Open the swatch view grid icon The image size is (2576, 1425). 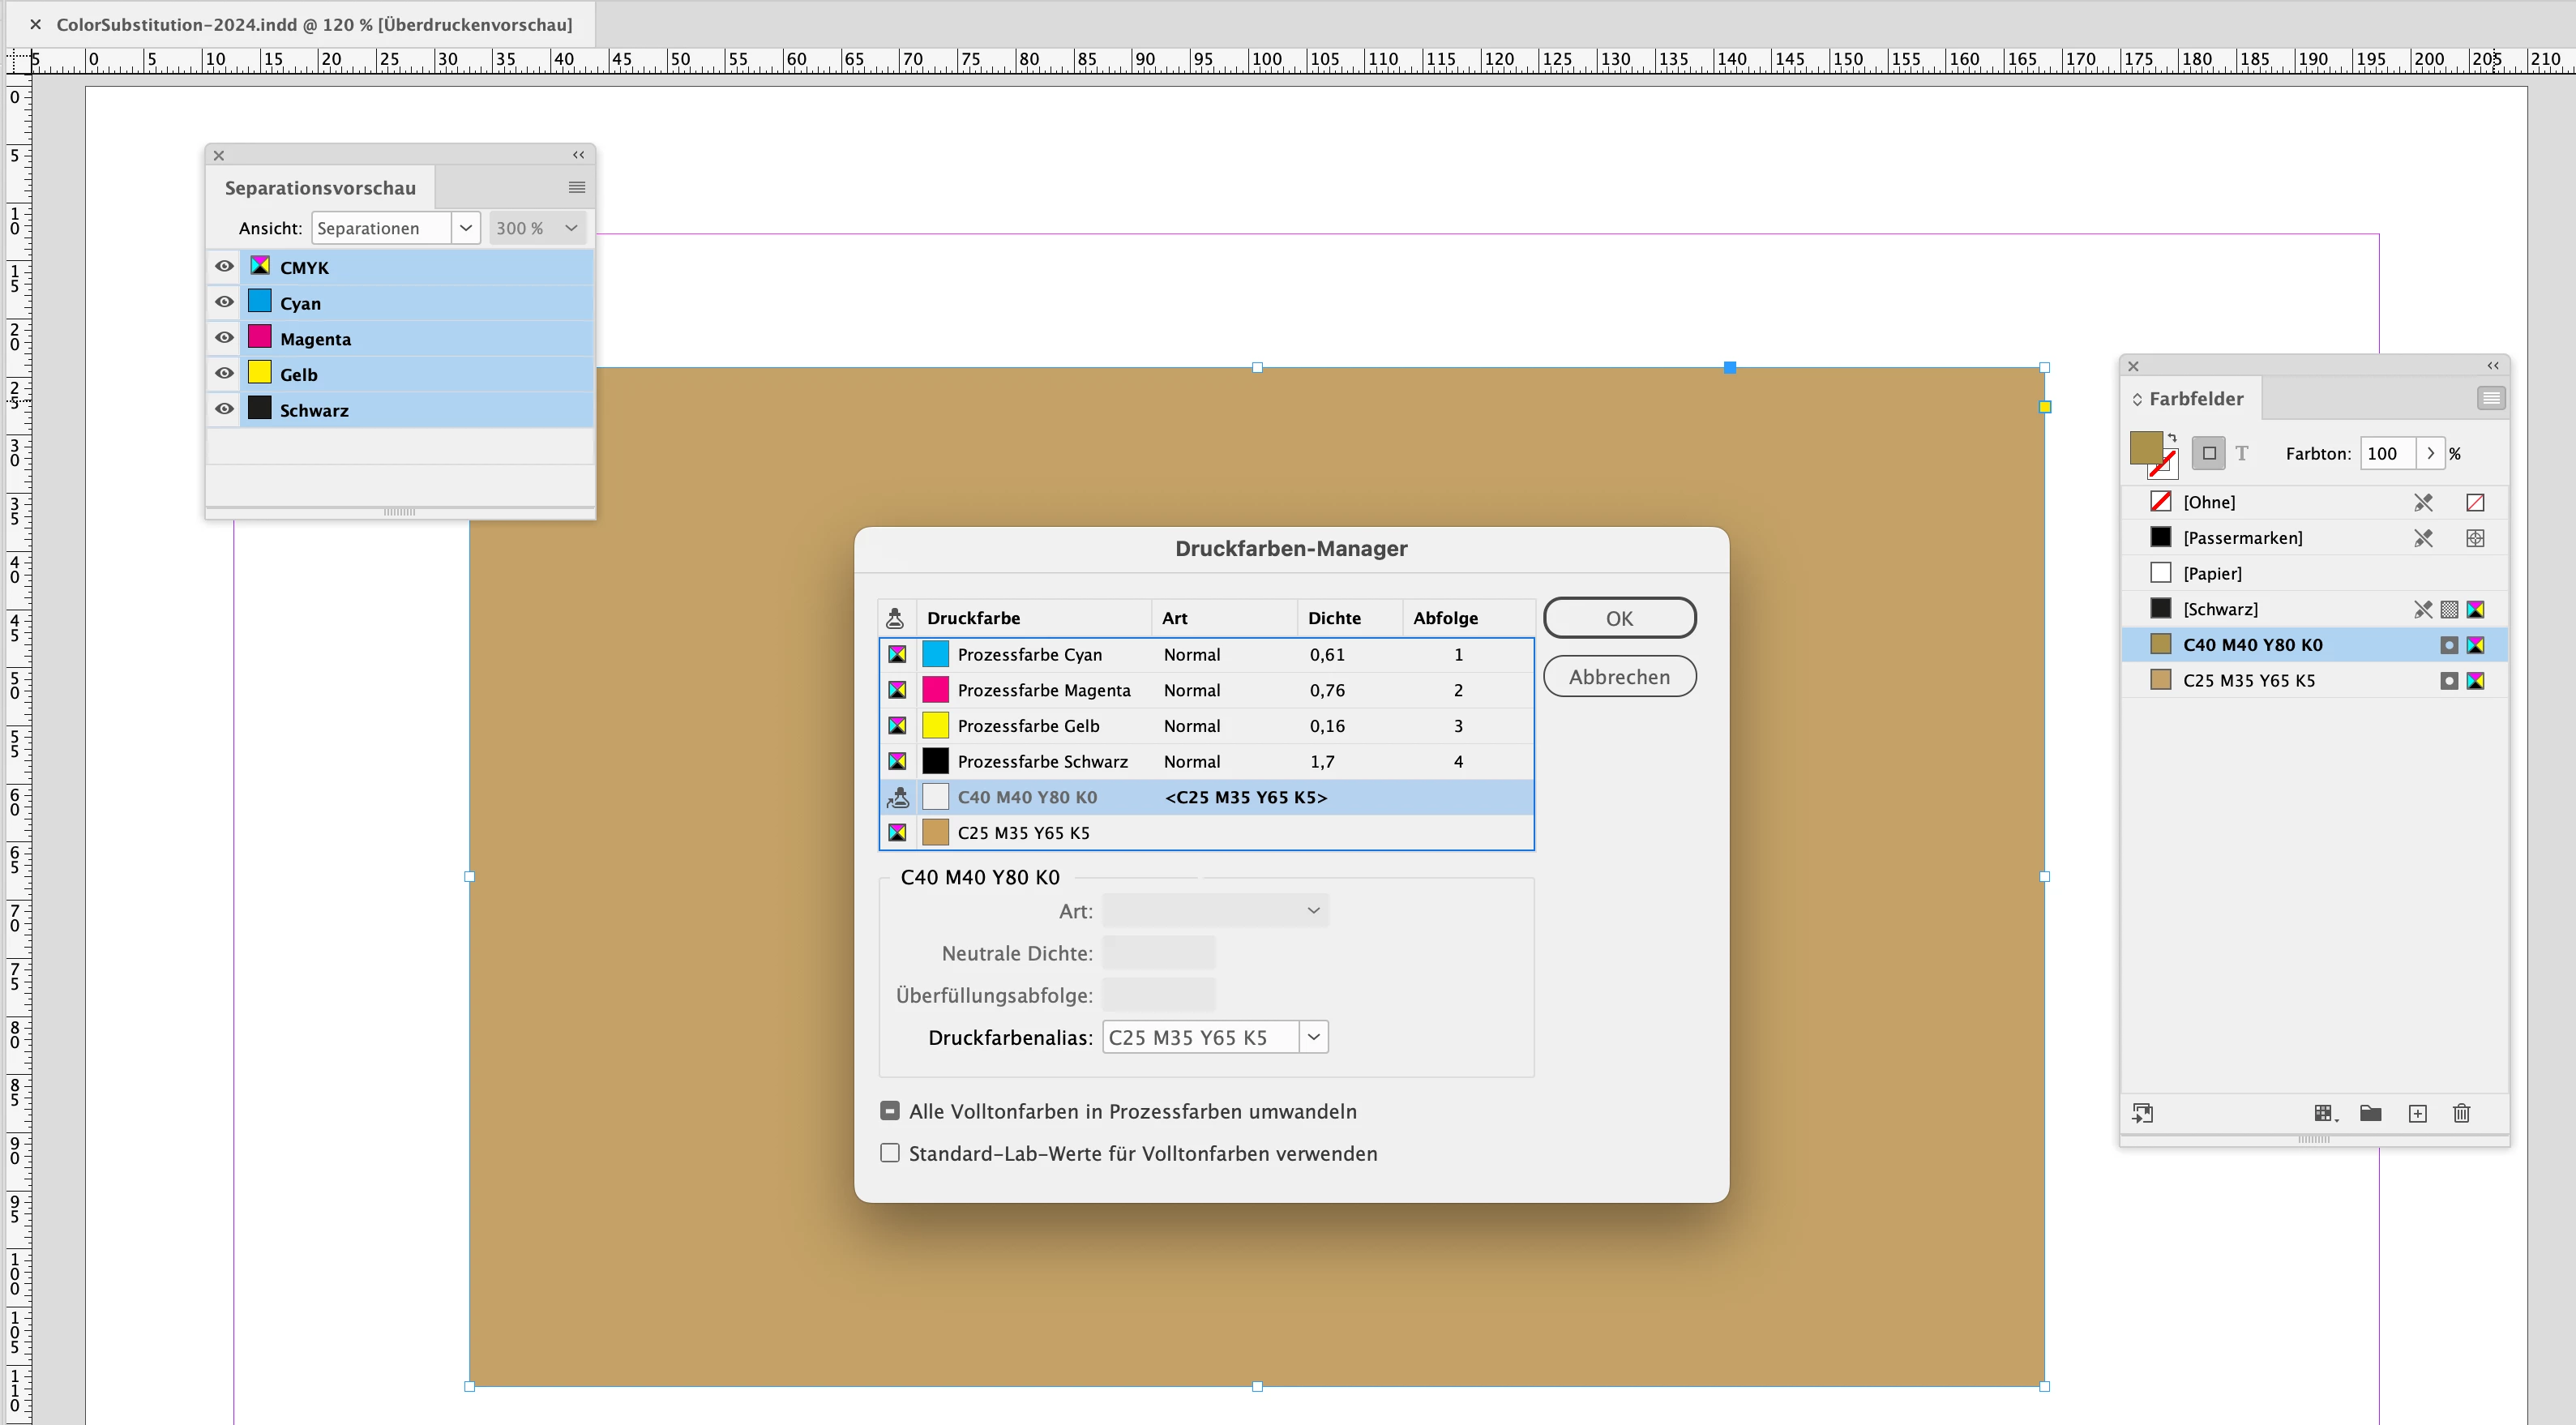click(x=2324, y=1113)
